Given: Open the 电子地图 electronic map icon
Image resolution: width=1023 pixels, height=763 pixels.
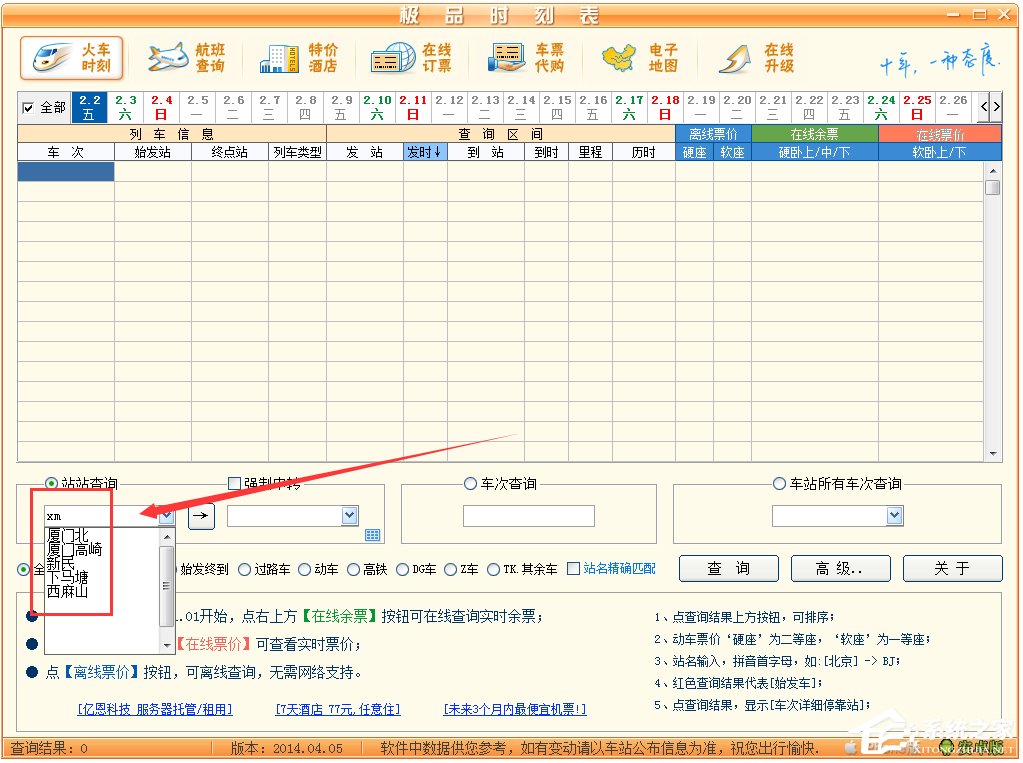Looking at the screenshot, I should click(x=639, y=57).
